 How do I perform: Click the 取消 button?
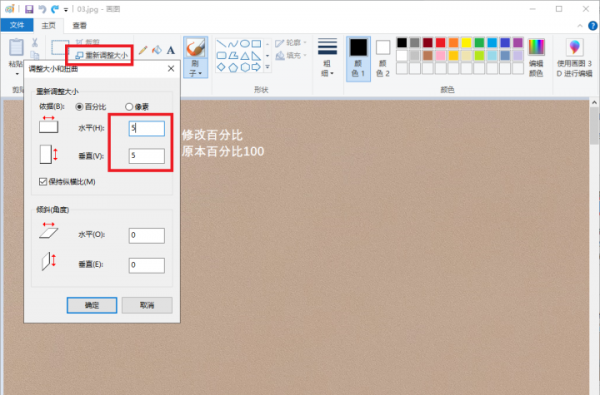(147, 305)
